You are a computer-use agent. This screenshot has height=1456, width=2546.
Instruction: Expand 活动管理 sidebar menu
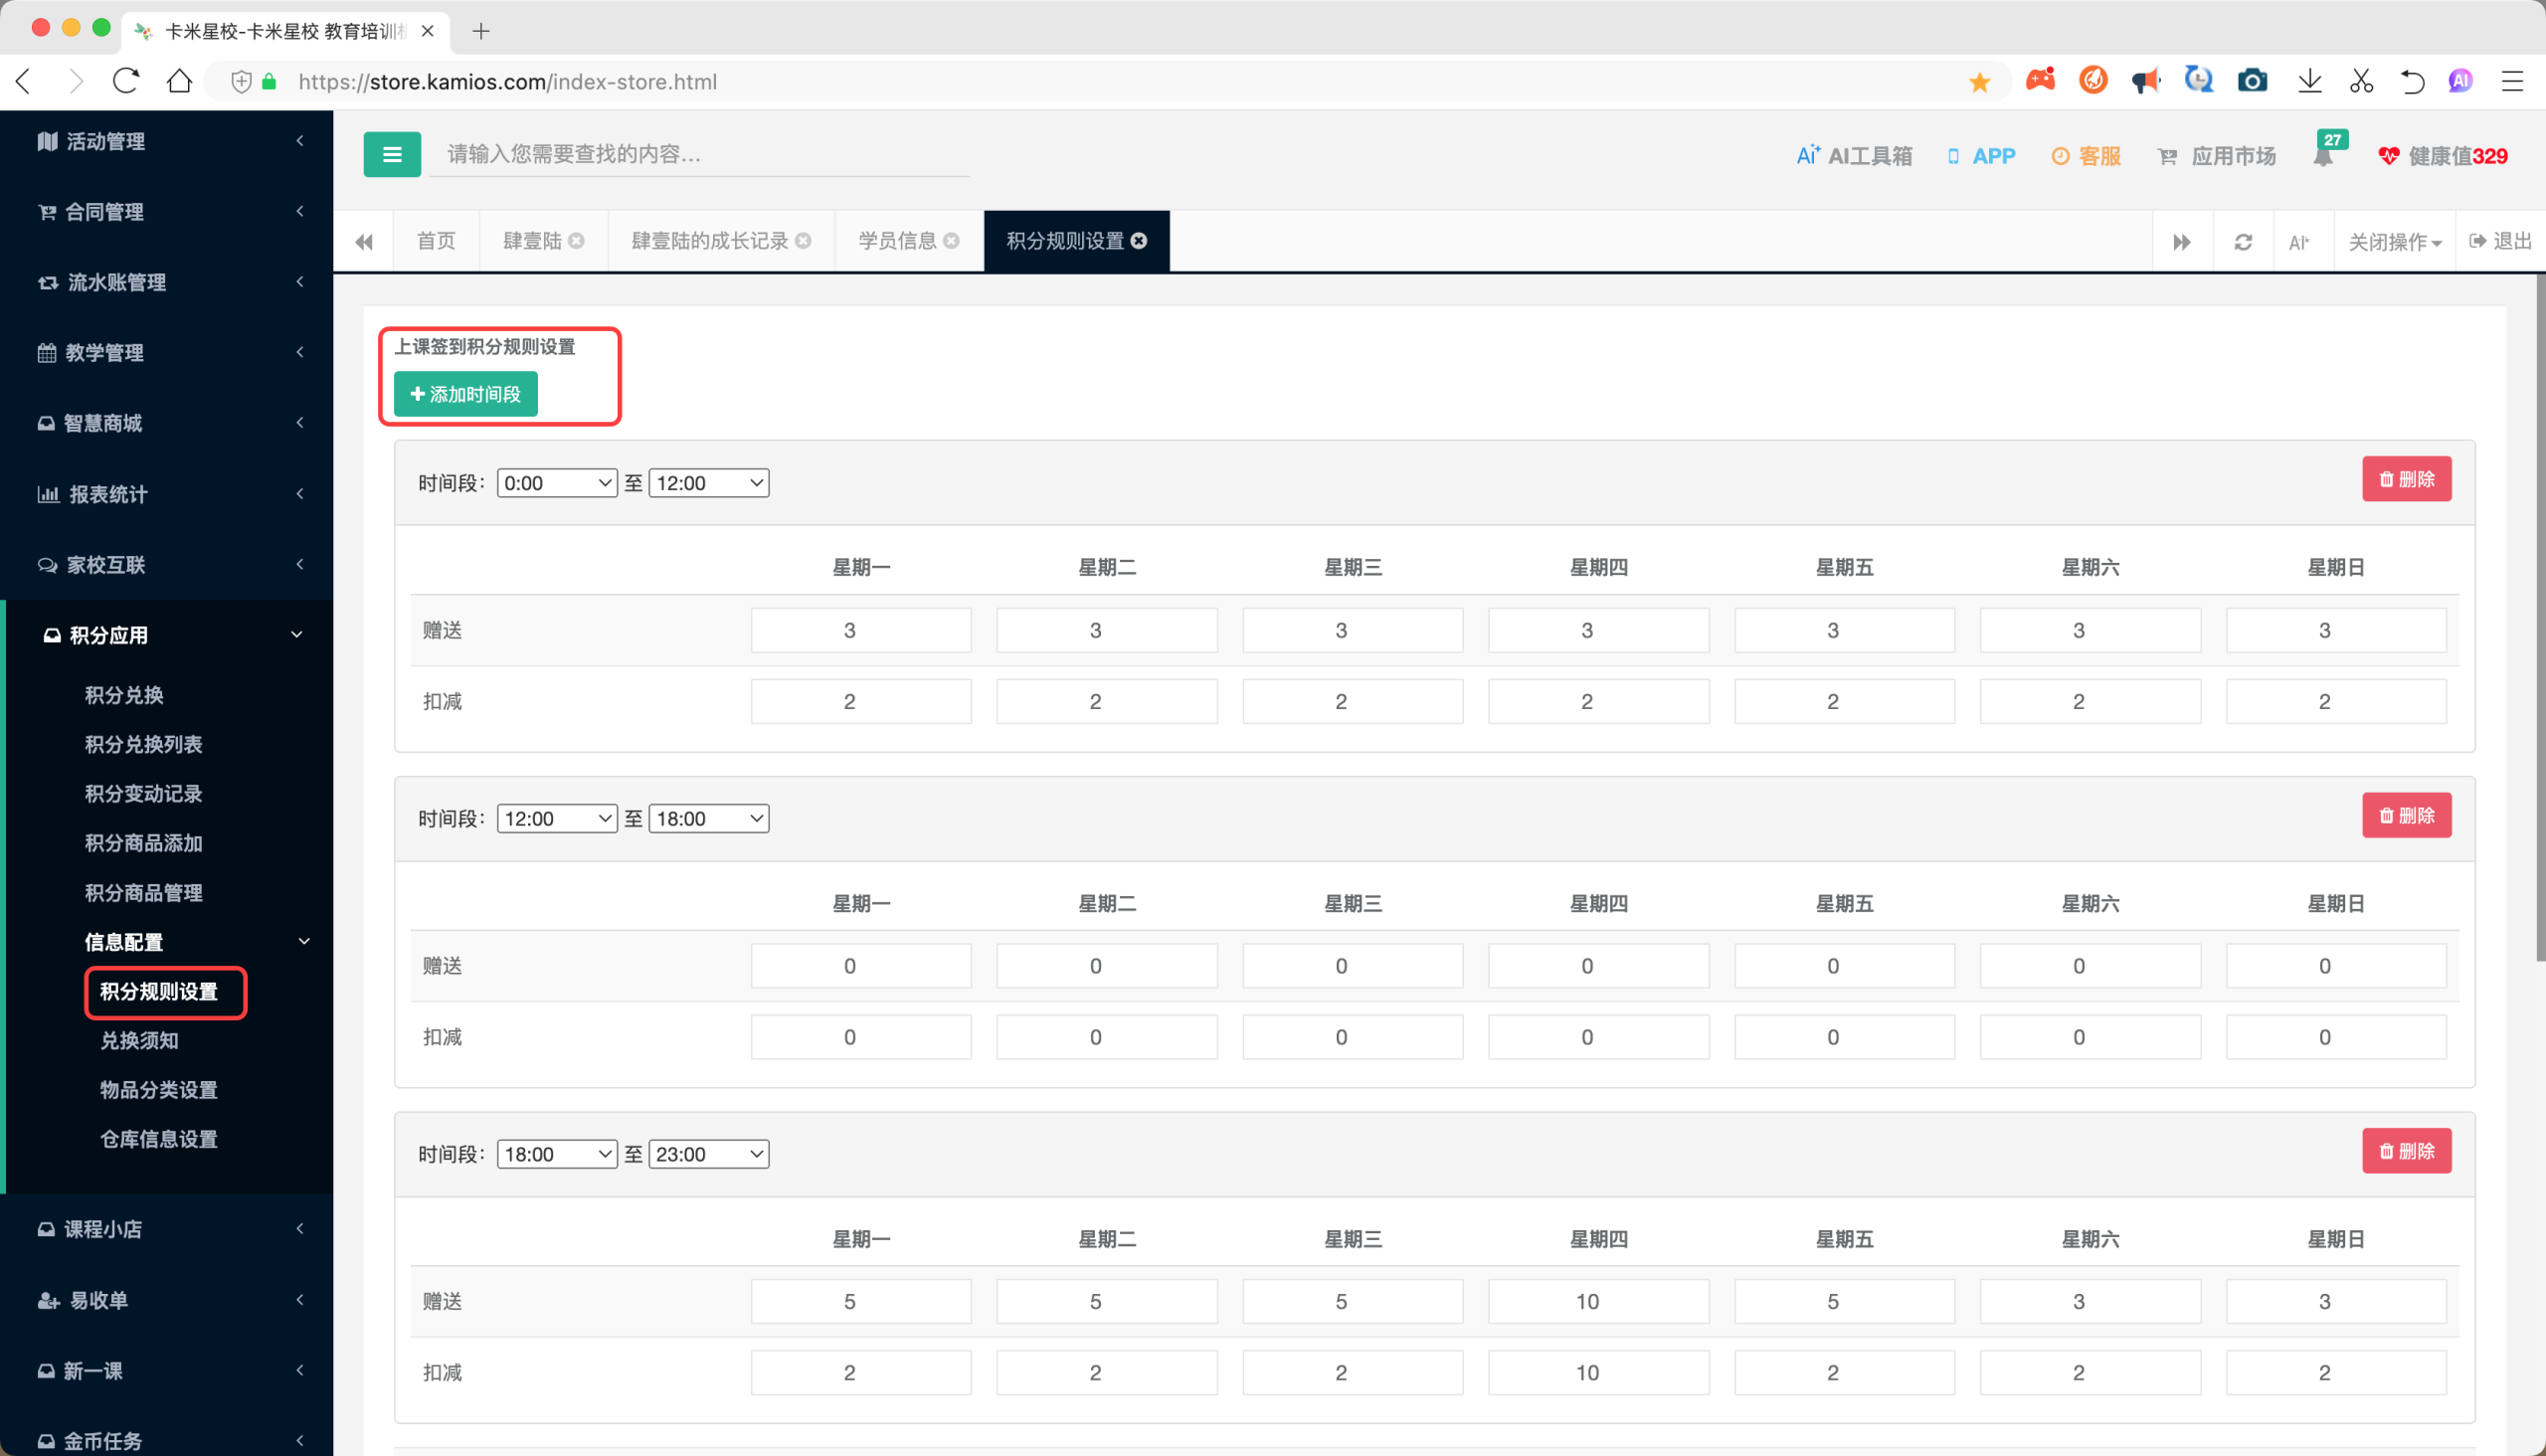click(167, 141)
